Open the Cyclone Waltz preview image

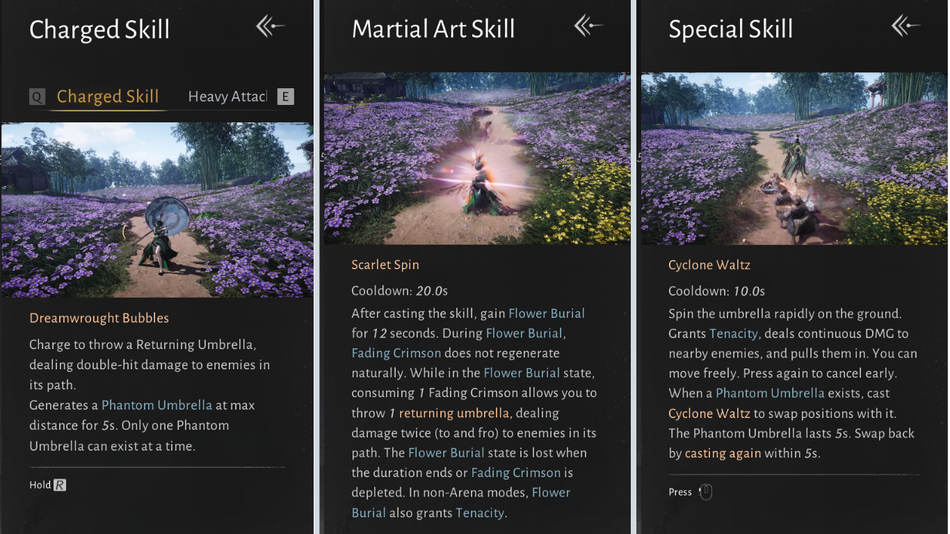click(x=794, y=159)
